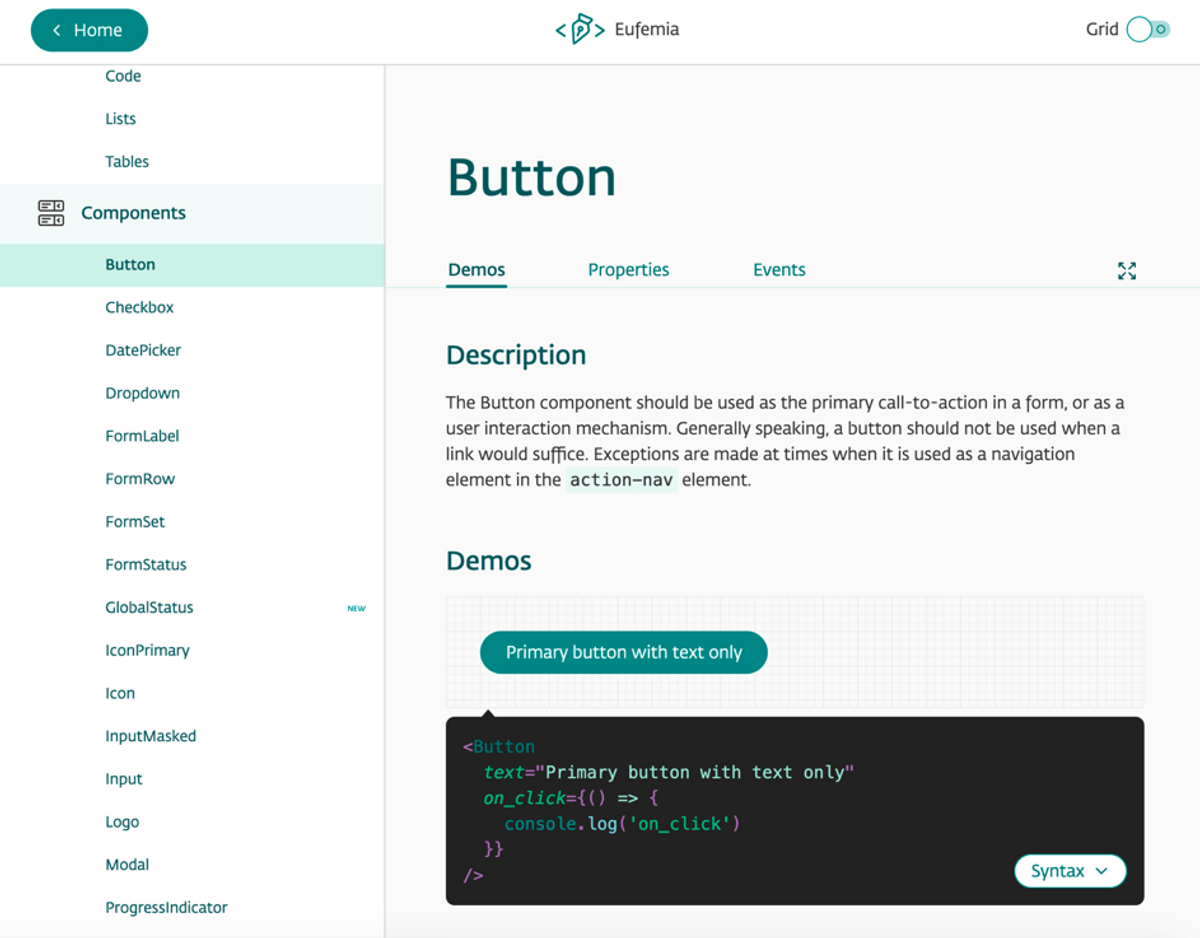Click the text attribute line in code
This screenshot has height=938, width=1200.
pos(669,773)
